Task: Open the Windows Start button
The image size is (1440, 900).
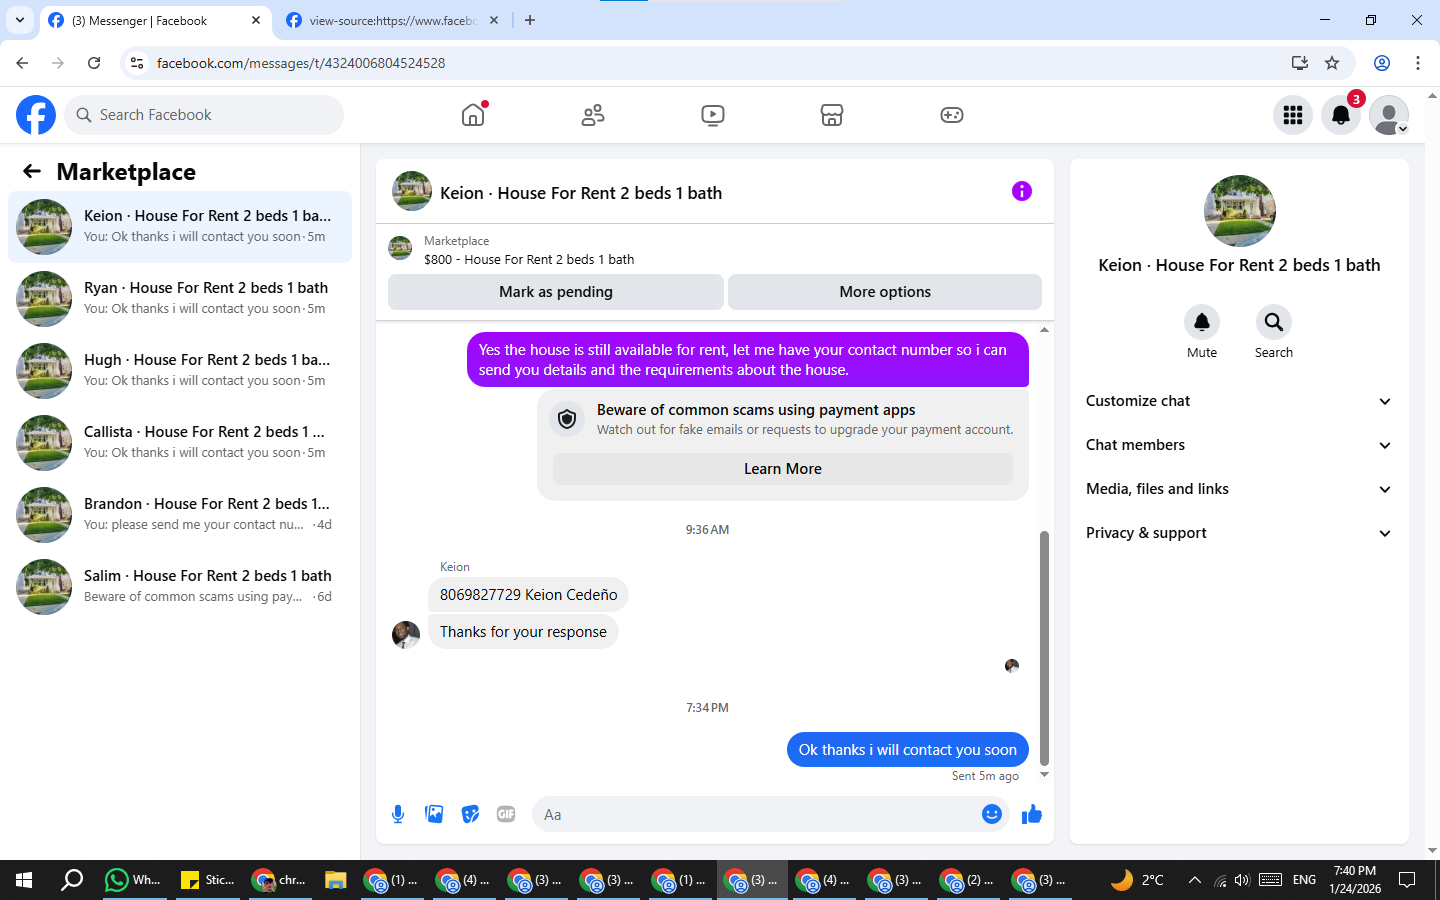Action: coord(24,880)
